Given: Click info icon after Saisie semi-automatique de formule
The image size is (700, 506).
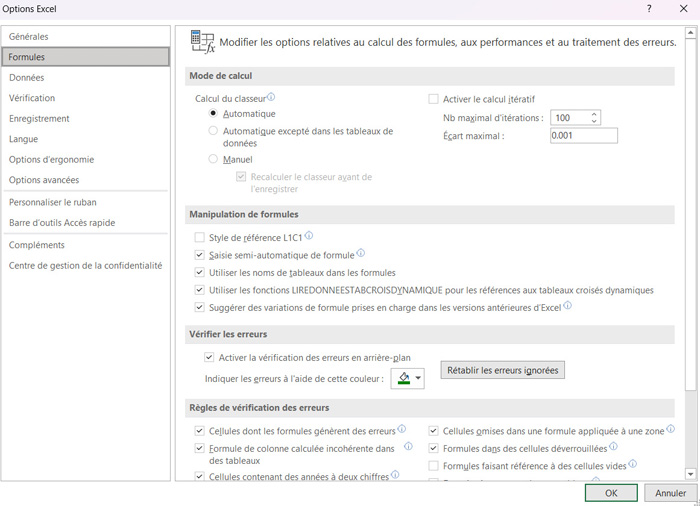Looking at the screenshot, I should coord(361,254).
